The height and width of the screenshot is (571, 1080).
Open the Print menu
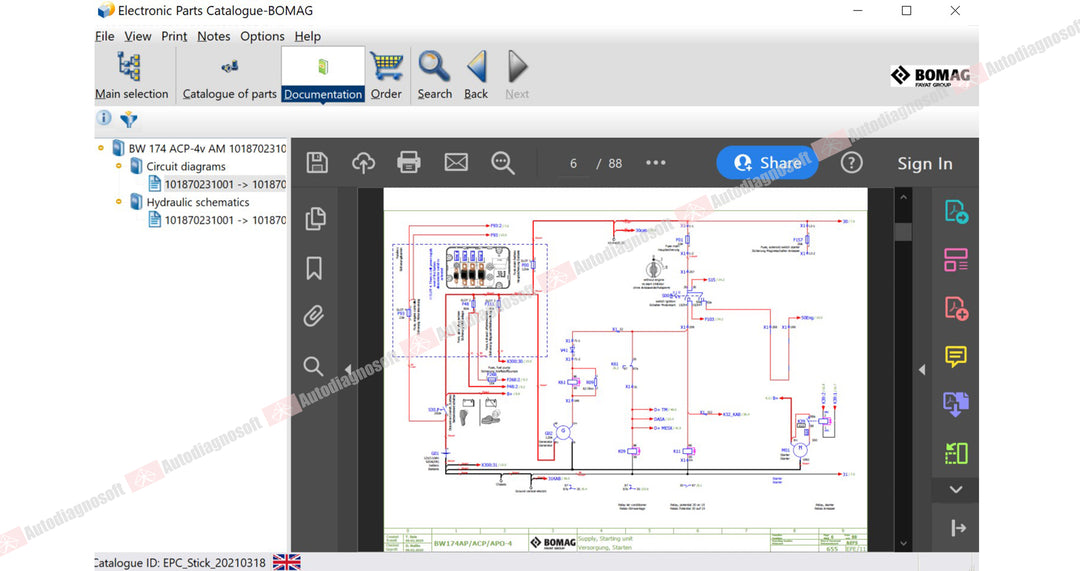click(x=174, y=37)
